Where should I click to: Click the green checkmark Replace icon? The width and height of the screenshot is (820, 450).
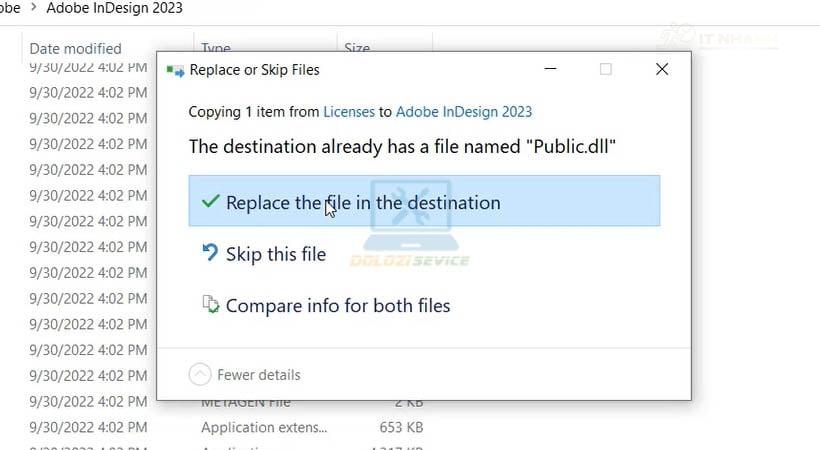[x=210, y=201]
